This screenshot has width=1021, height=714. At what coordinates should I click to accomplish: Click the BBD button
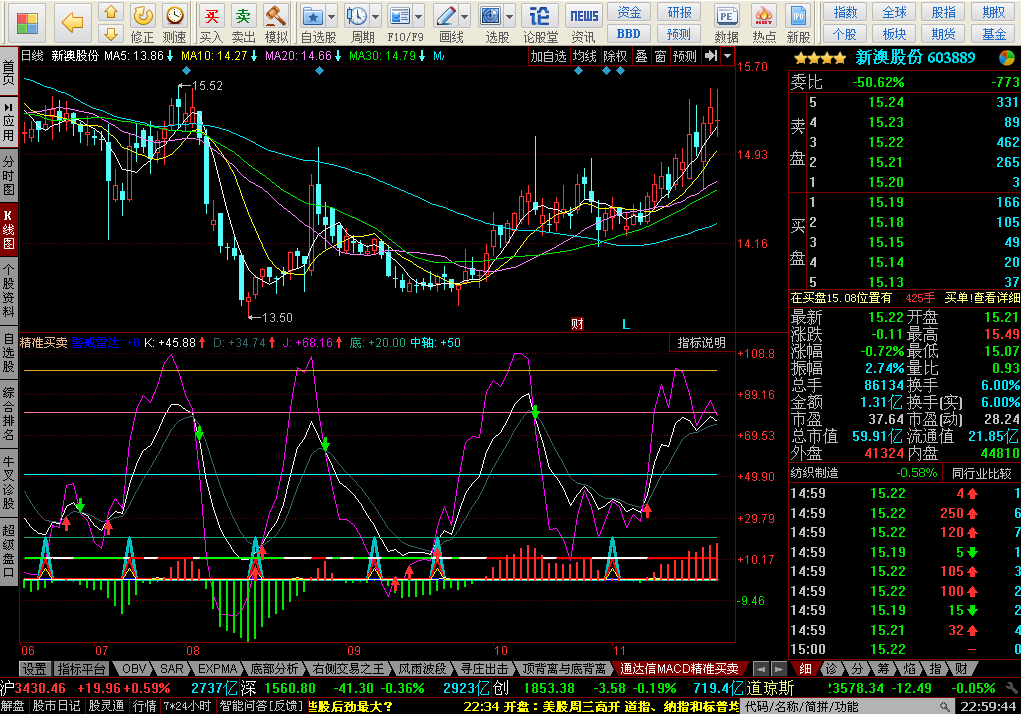629,34
